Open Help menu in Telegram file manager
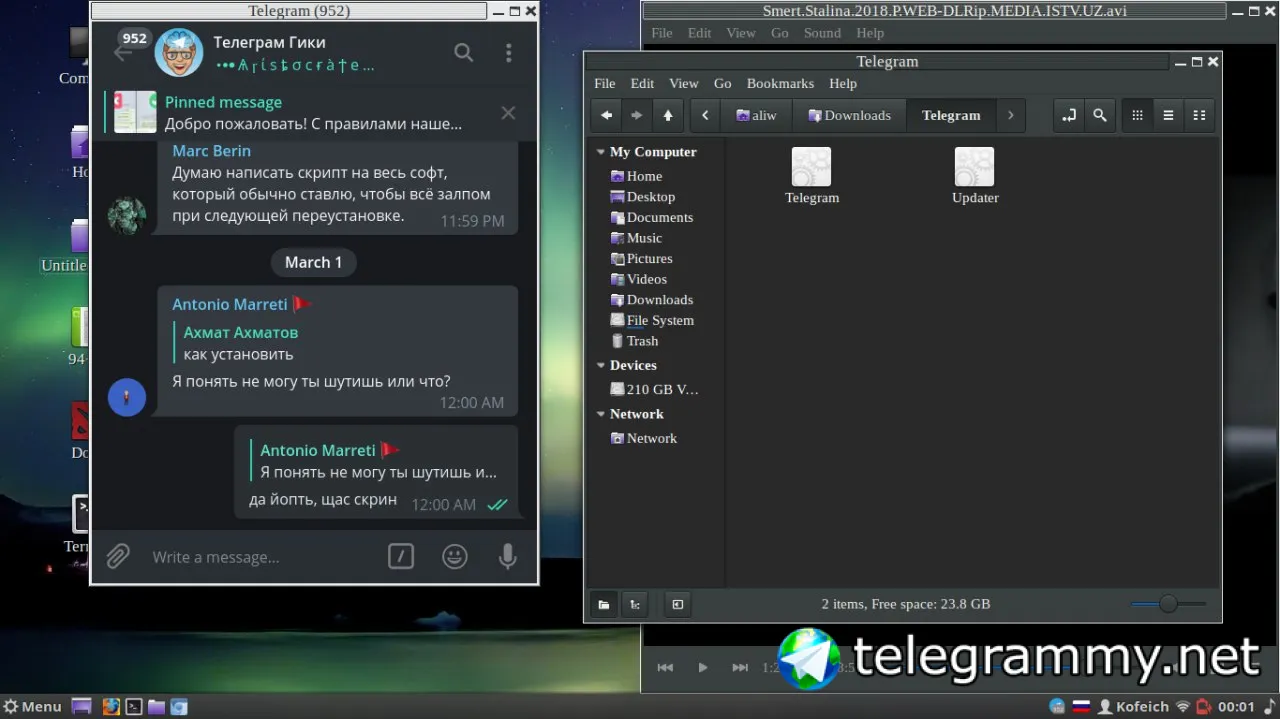 pos(843,83)
